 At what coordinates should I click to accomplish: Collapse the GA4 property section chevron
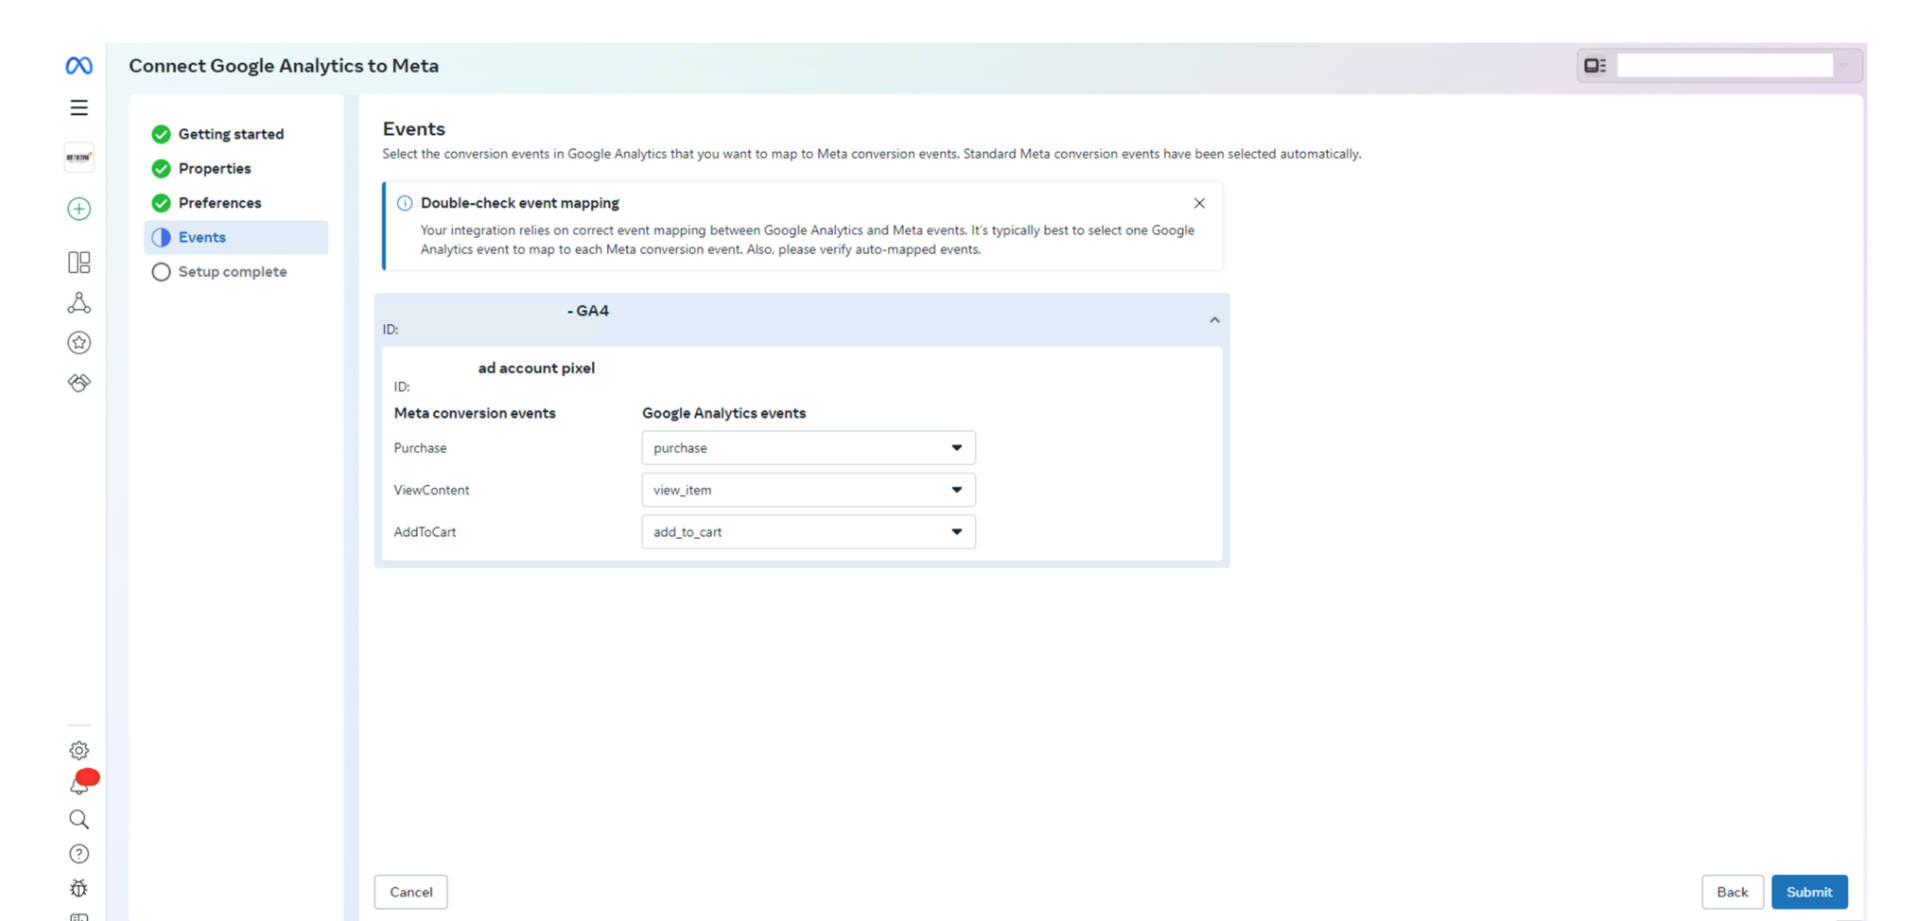pos(1214,320)
